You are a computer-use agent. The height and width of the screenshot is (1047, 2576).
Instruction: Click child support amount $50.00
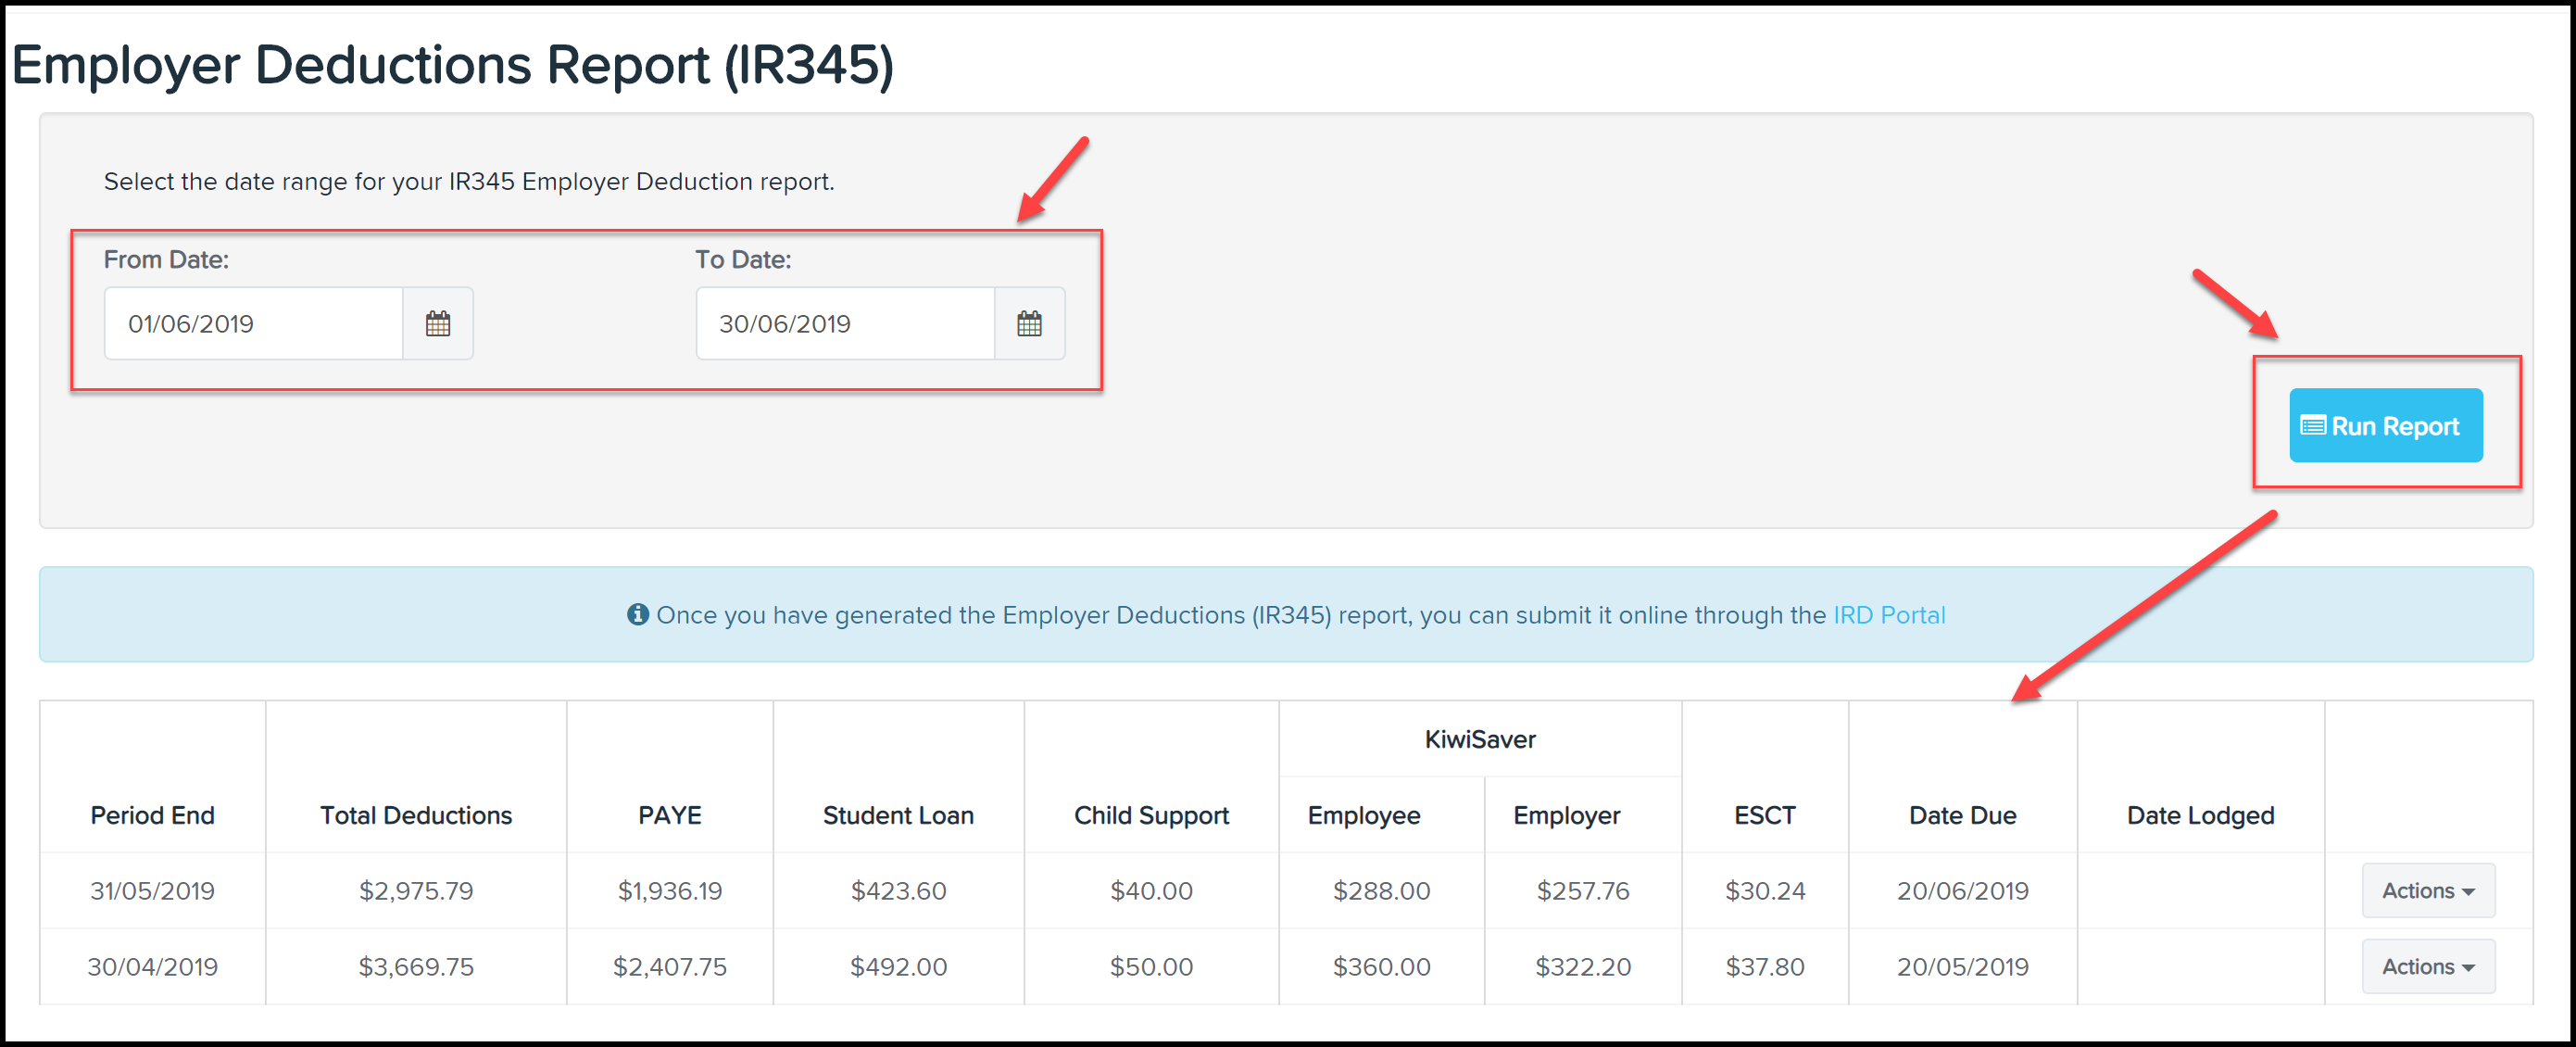(1151, 966)
